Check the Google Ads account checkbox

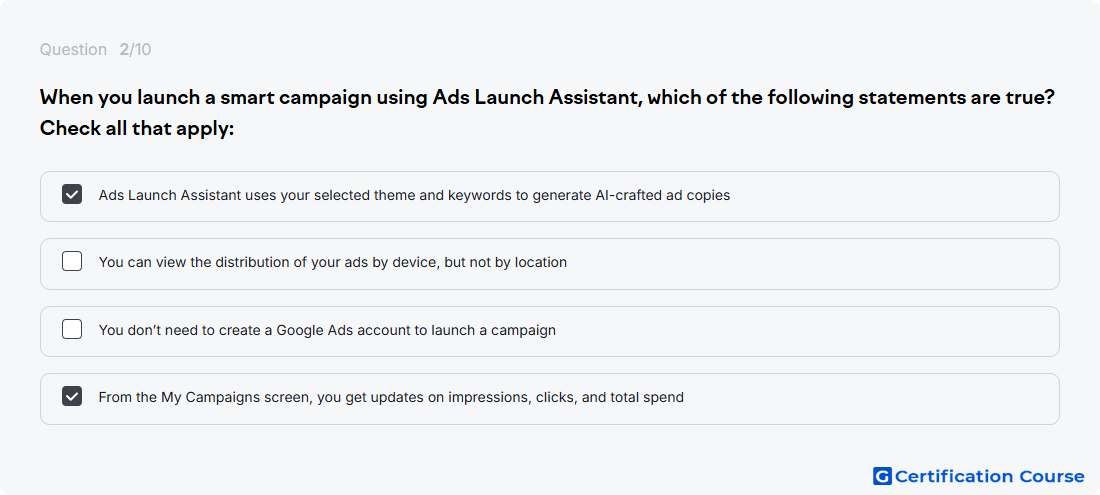click(72, 329)
